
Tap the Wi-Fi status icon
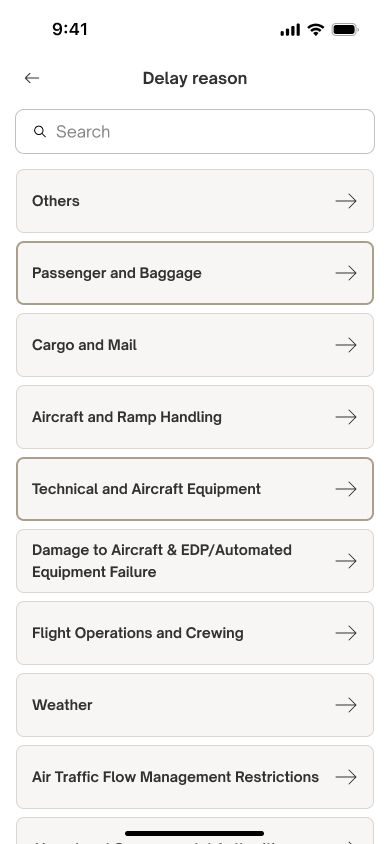click(316, 30)
